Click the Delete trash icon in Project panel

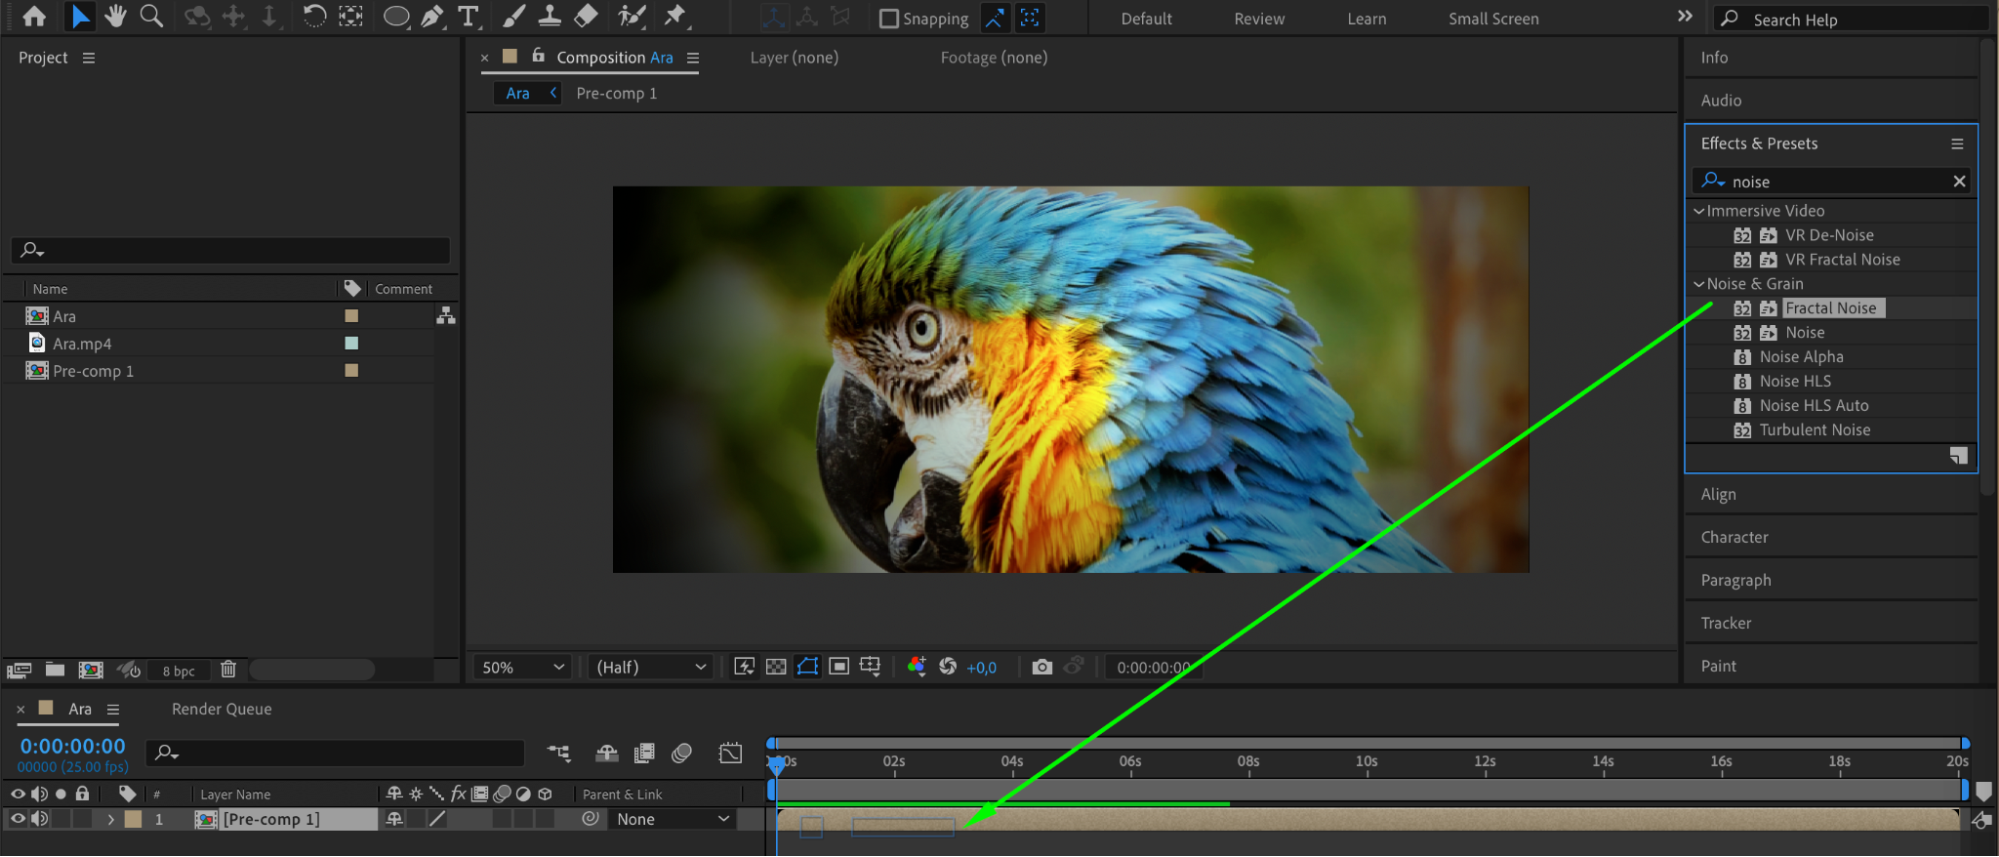coord(228,669)
